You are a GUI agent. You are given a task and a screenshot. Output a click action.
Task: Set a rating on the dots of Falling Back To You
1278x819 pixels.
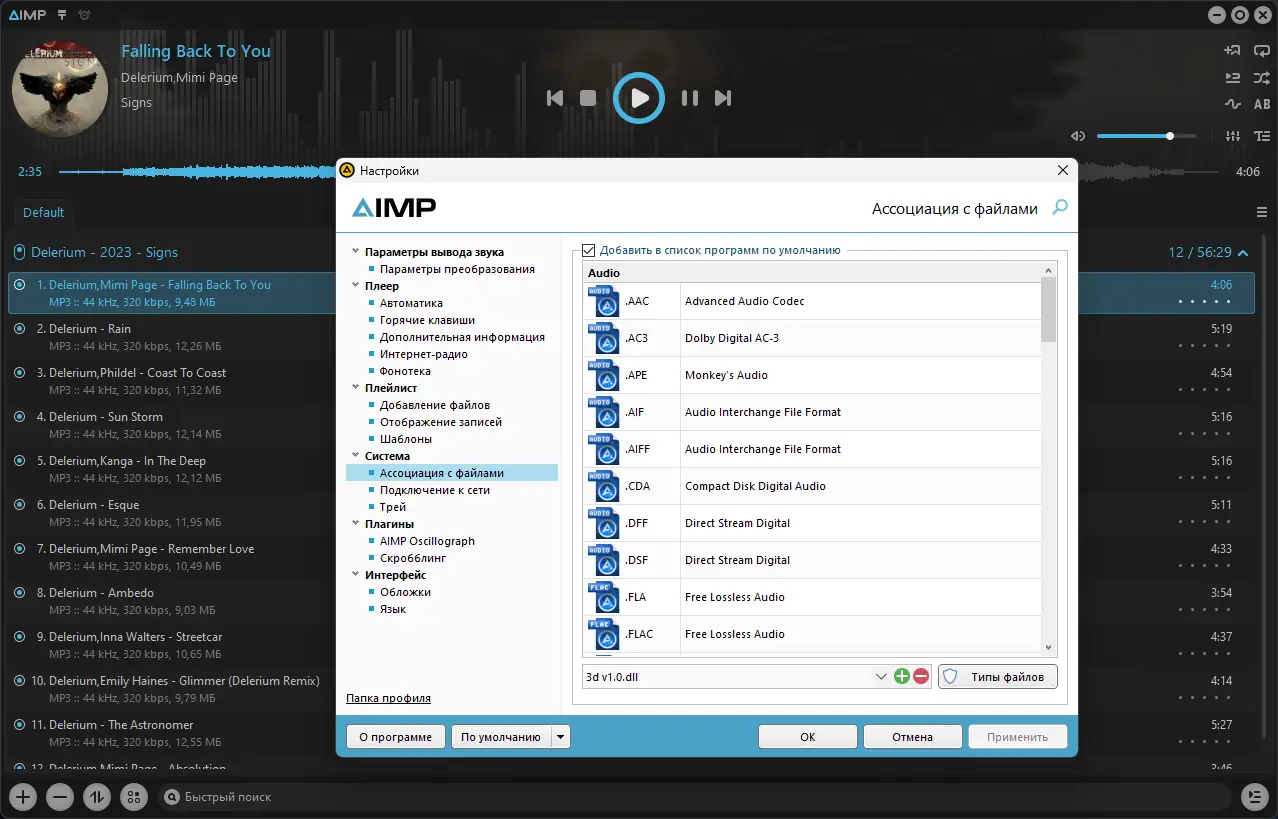[1205, 302]
